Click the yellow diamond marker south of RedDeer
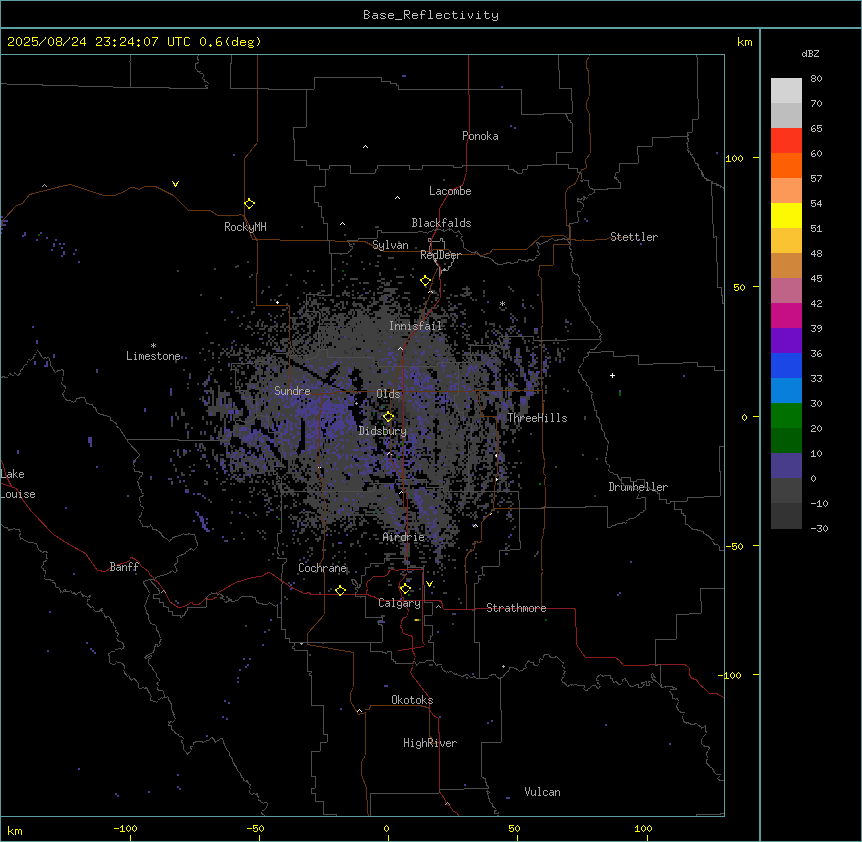862x842 pixels. (x=426, y=281)
